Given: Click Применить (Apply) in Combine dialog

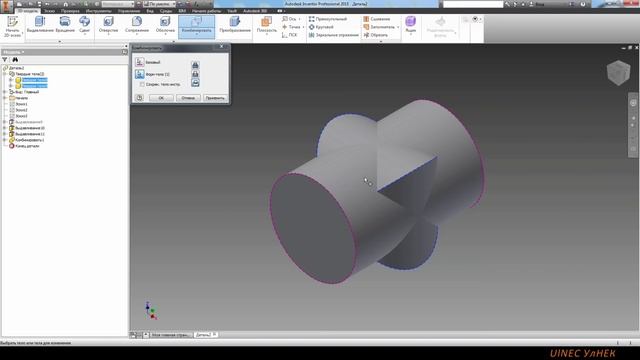Looking at the screenshot, I should pyautogui.click(x=215, y=98).
